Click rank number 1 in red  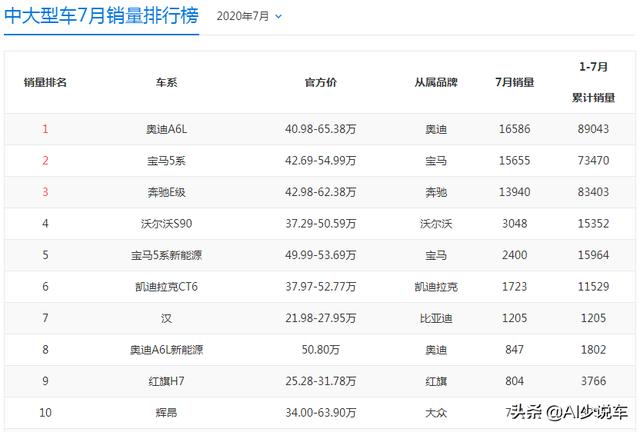[45, 129]
